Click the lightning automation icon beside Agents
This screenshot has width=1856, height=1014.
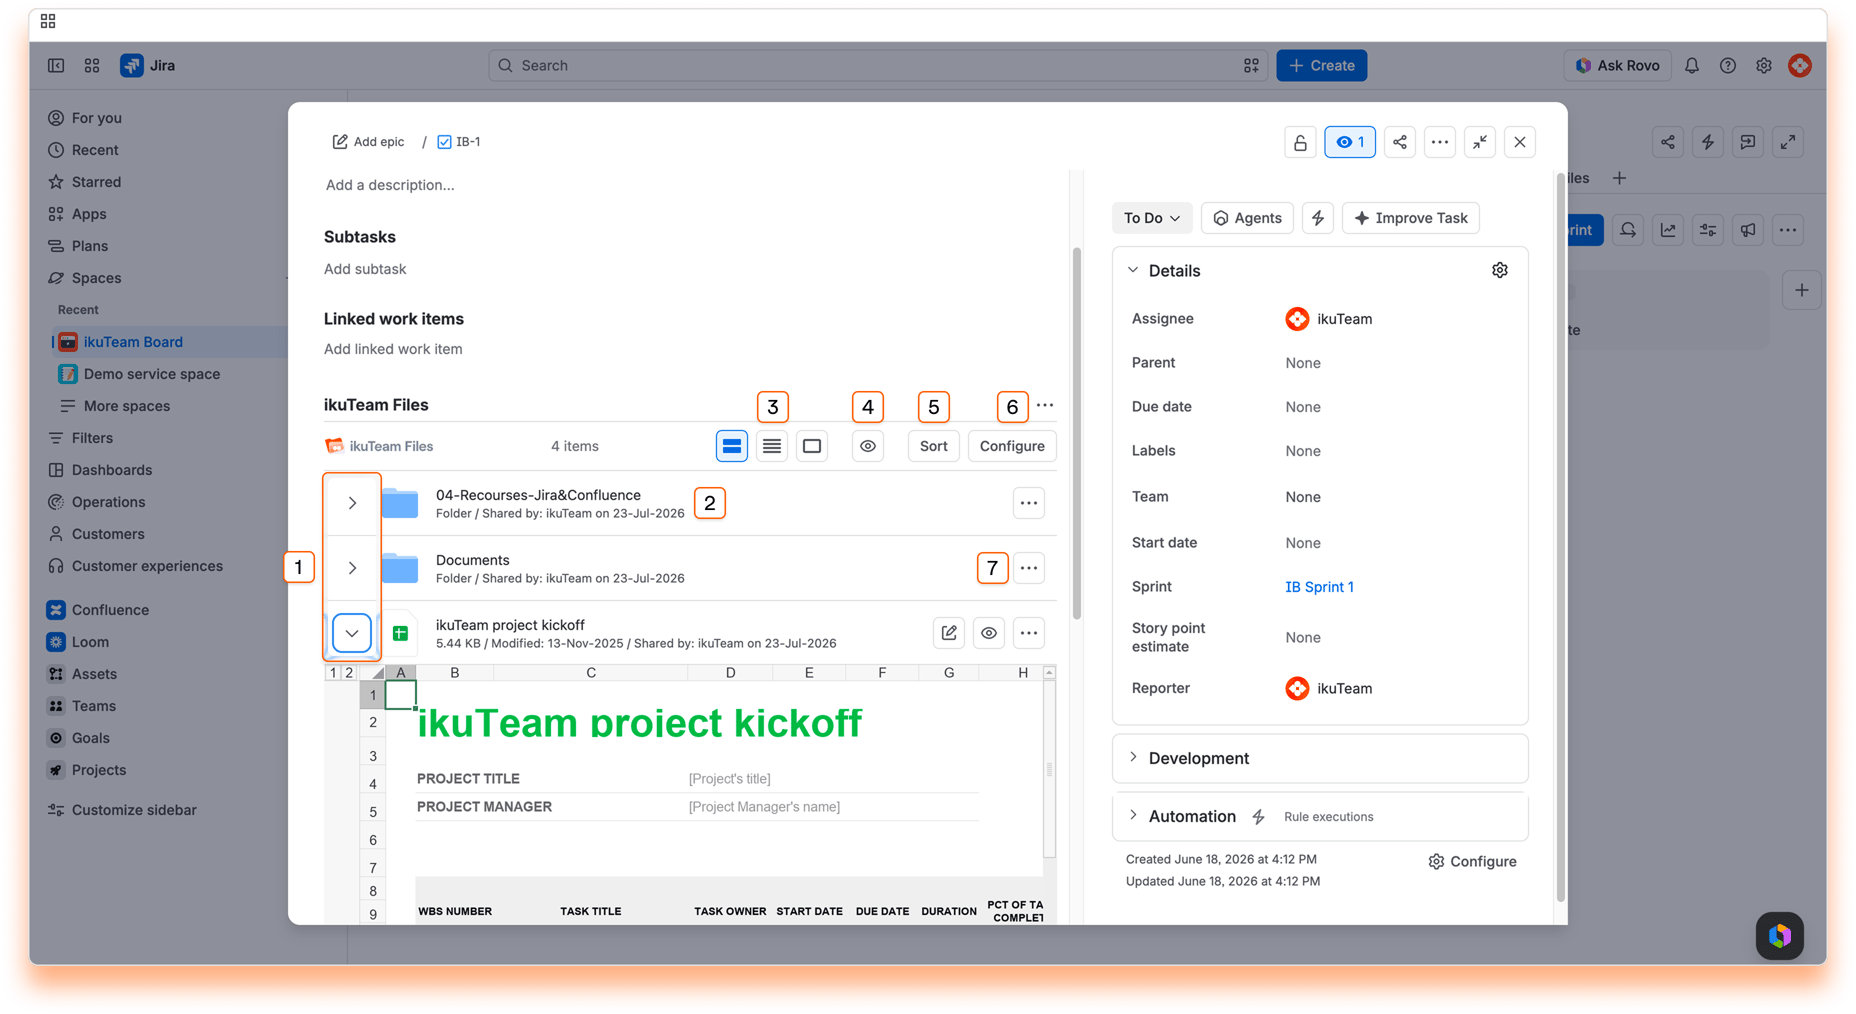click(x=1318, y=218)
